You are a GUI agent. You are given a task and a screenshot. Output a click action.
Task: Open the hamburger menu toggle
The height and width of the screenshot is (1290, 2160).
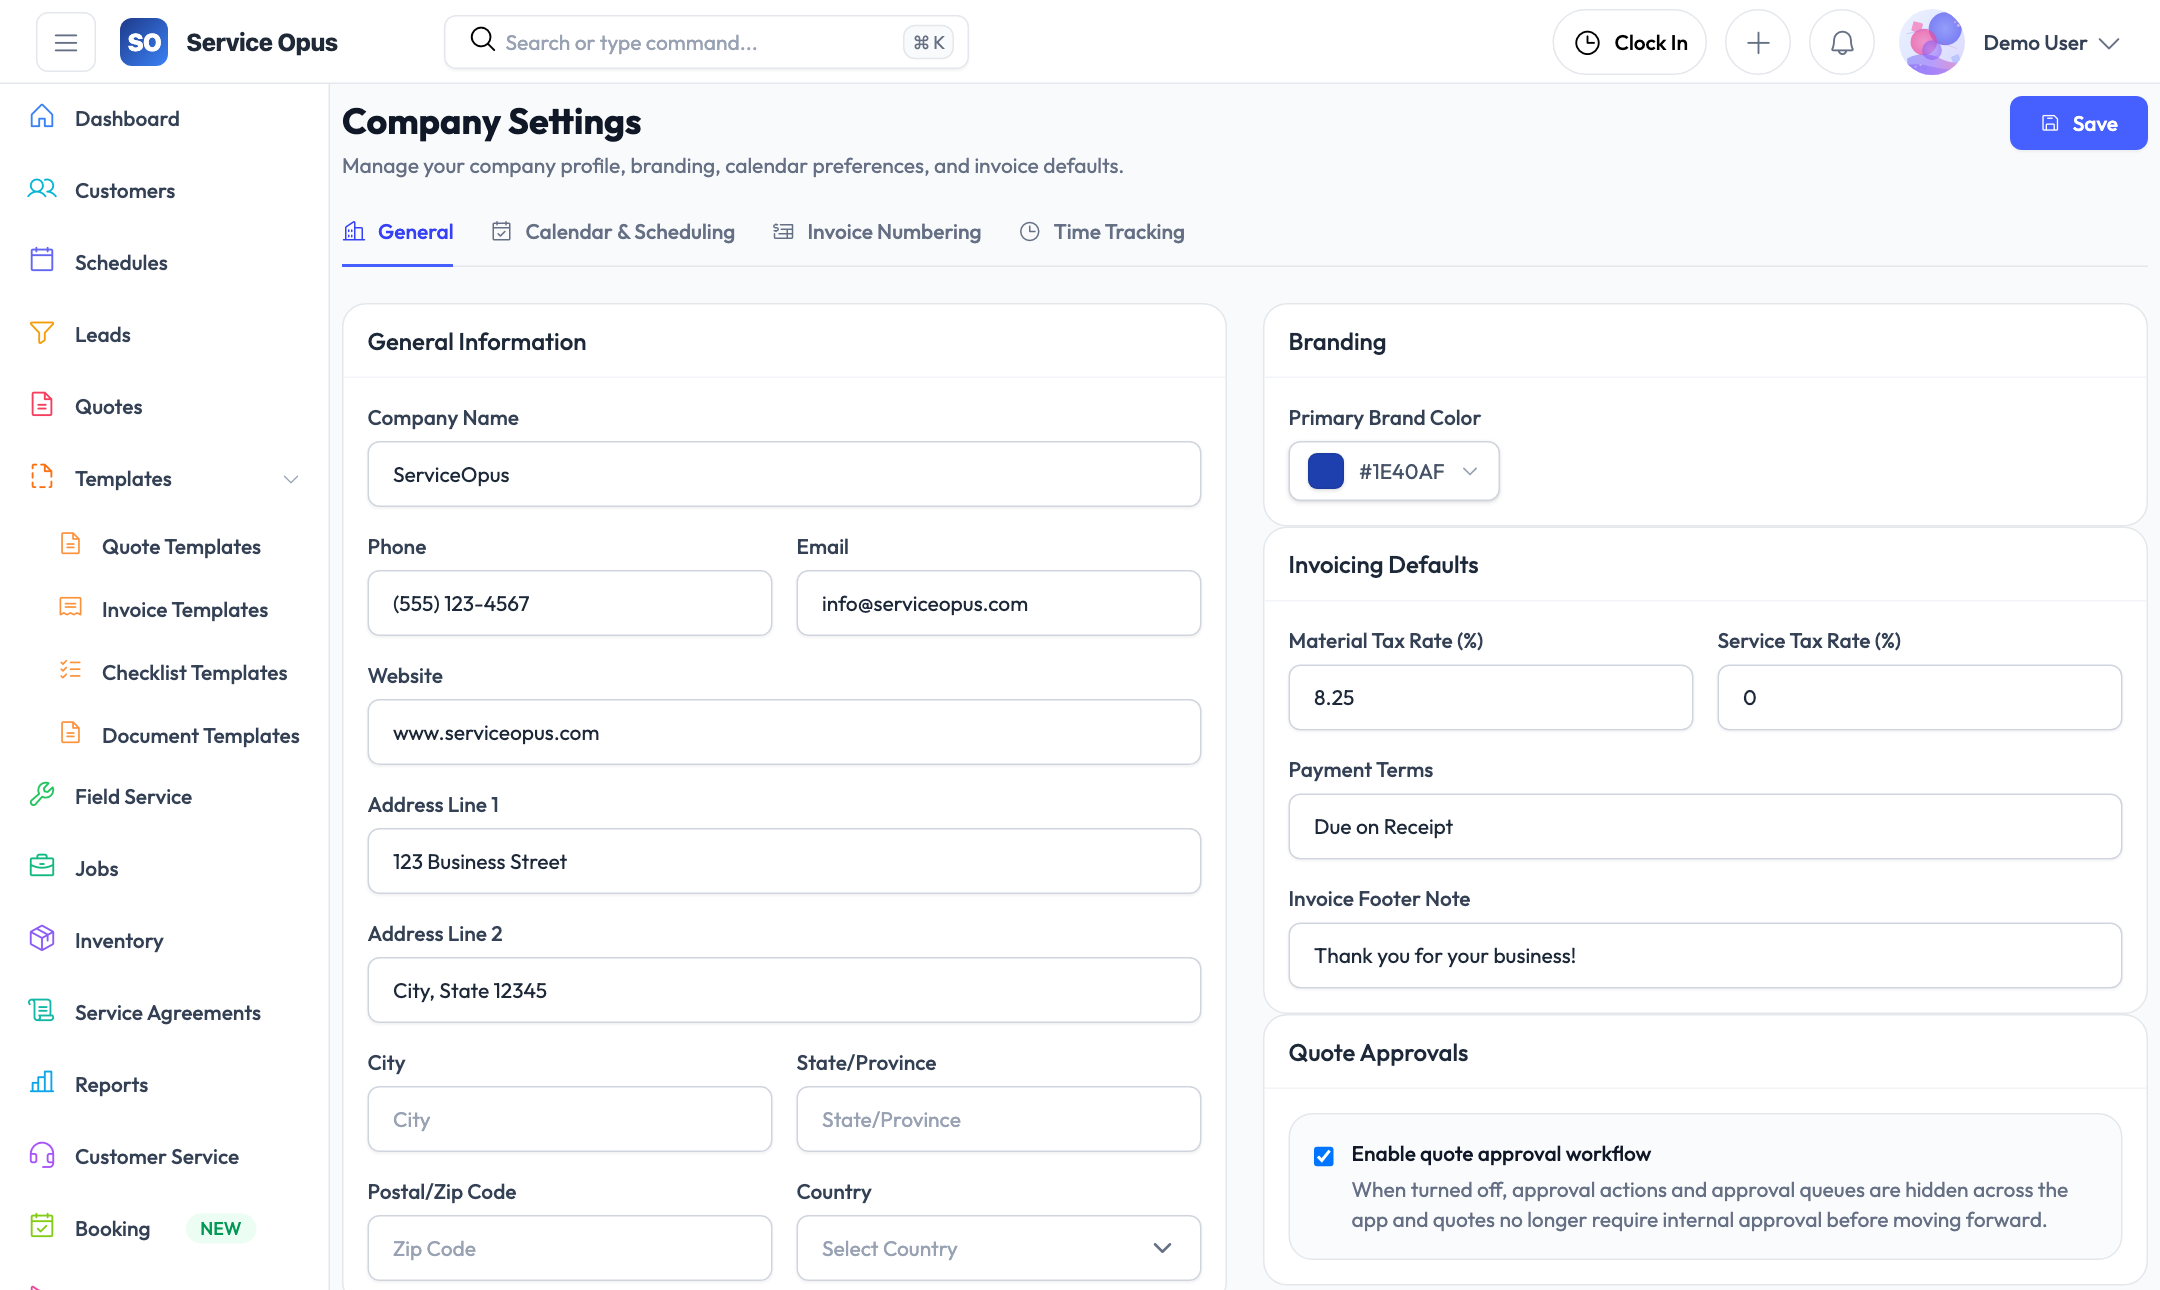(65, 41)
